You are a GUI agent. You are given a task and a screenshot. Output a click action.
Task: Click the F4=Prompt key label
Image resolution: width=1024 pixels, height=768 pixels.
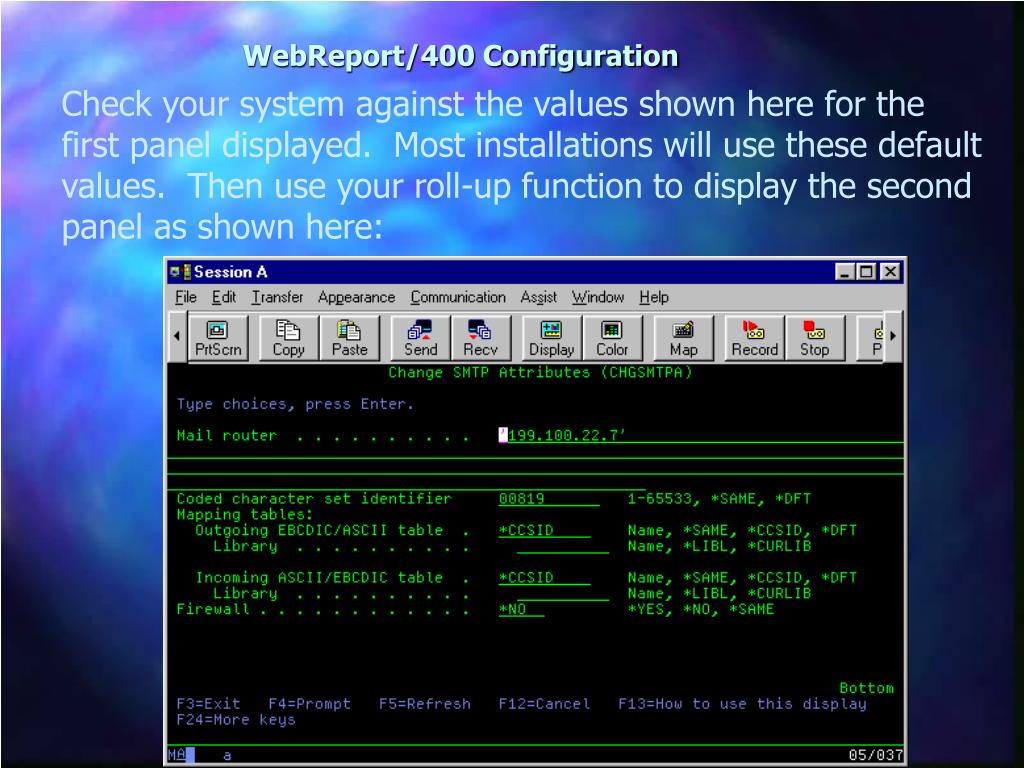pos(310,704)
